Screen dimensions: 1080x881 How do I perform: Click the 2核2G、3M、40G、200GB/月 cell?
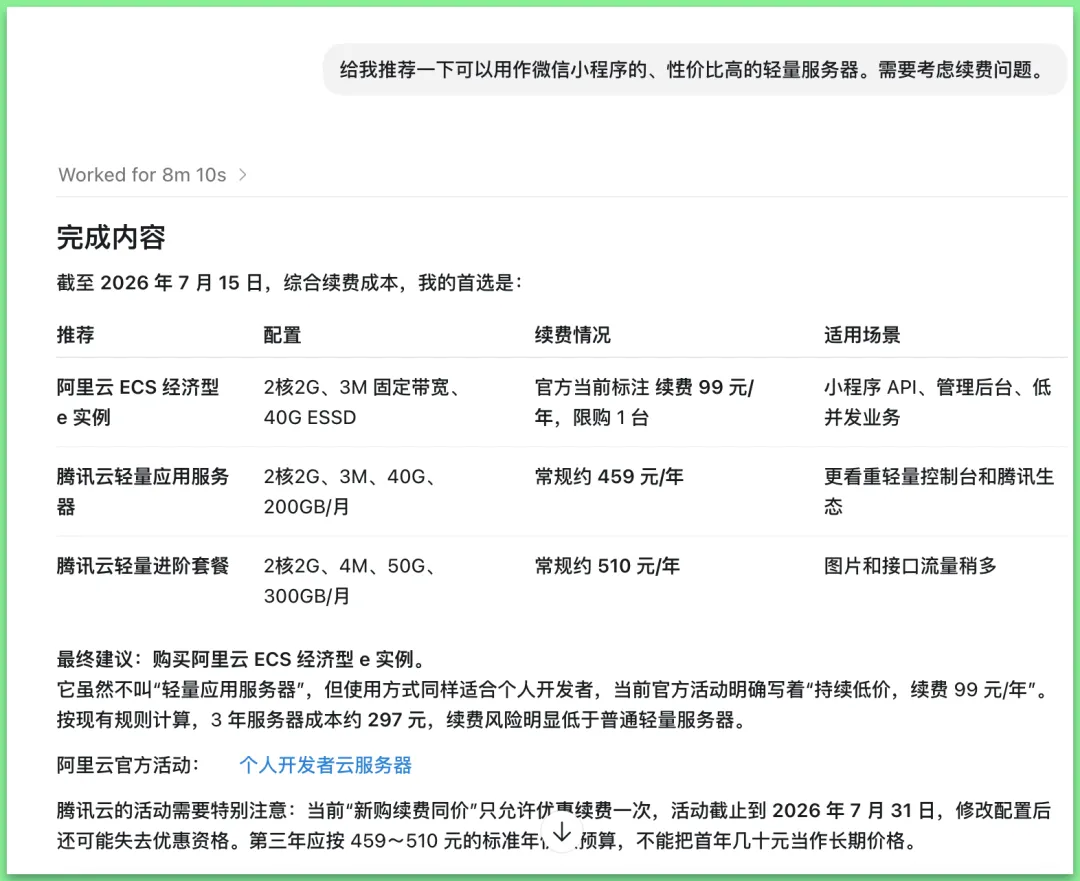coord(349,492)
